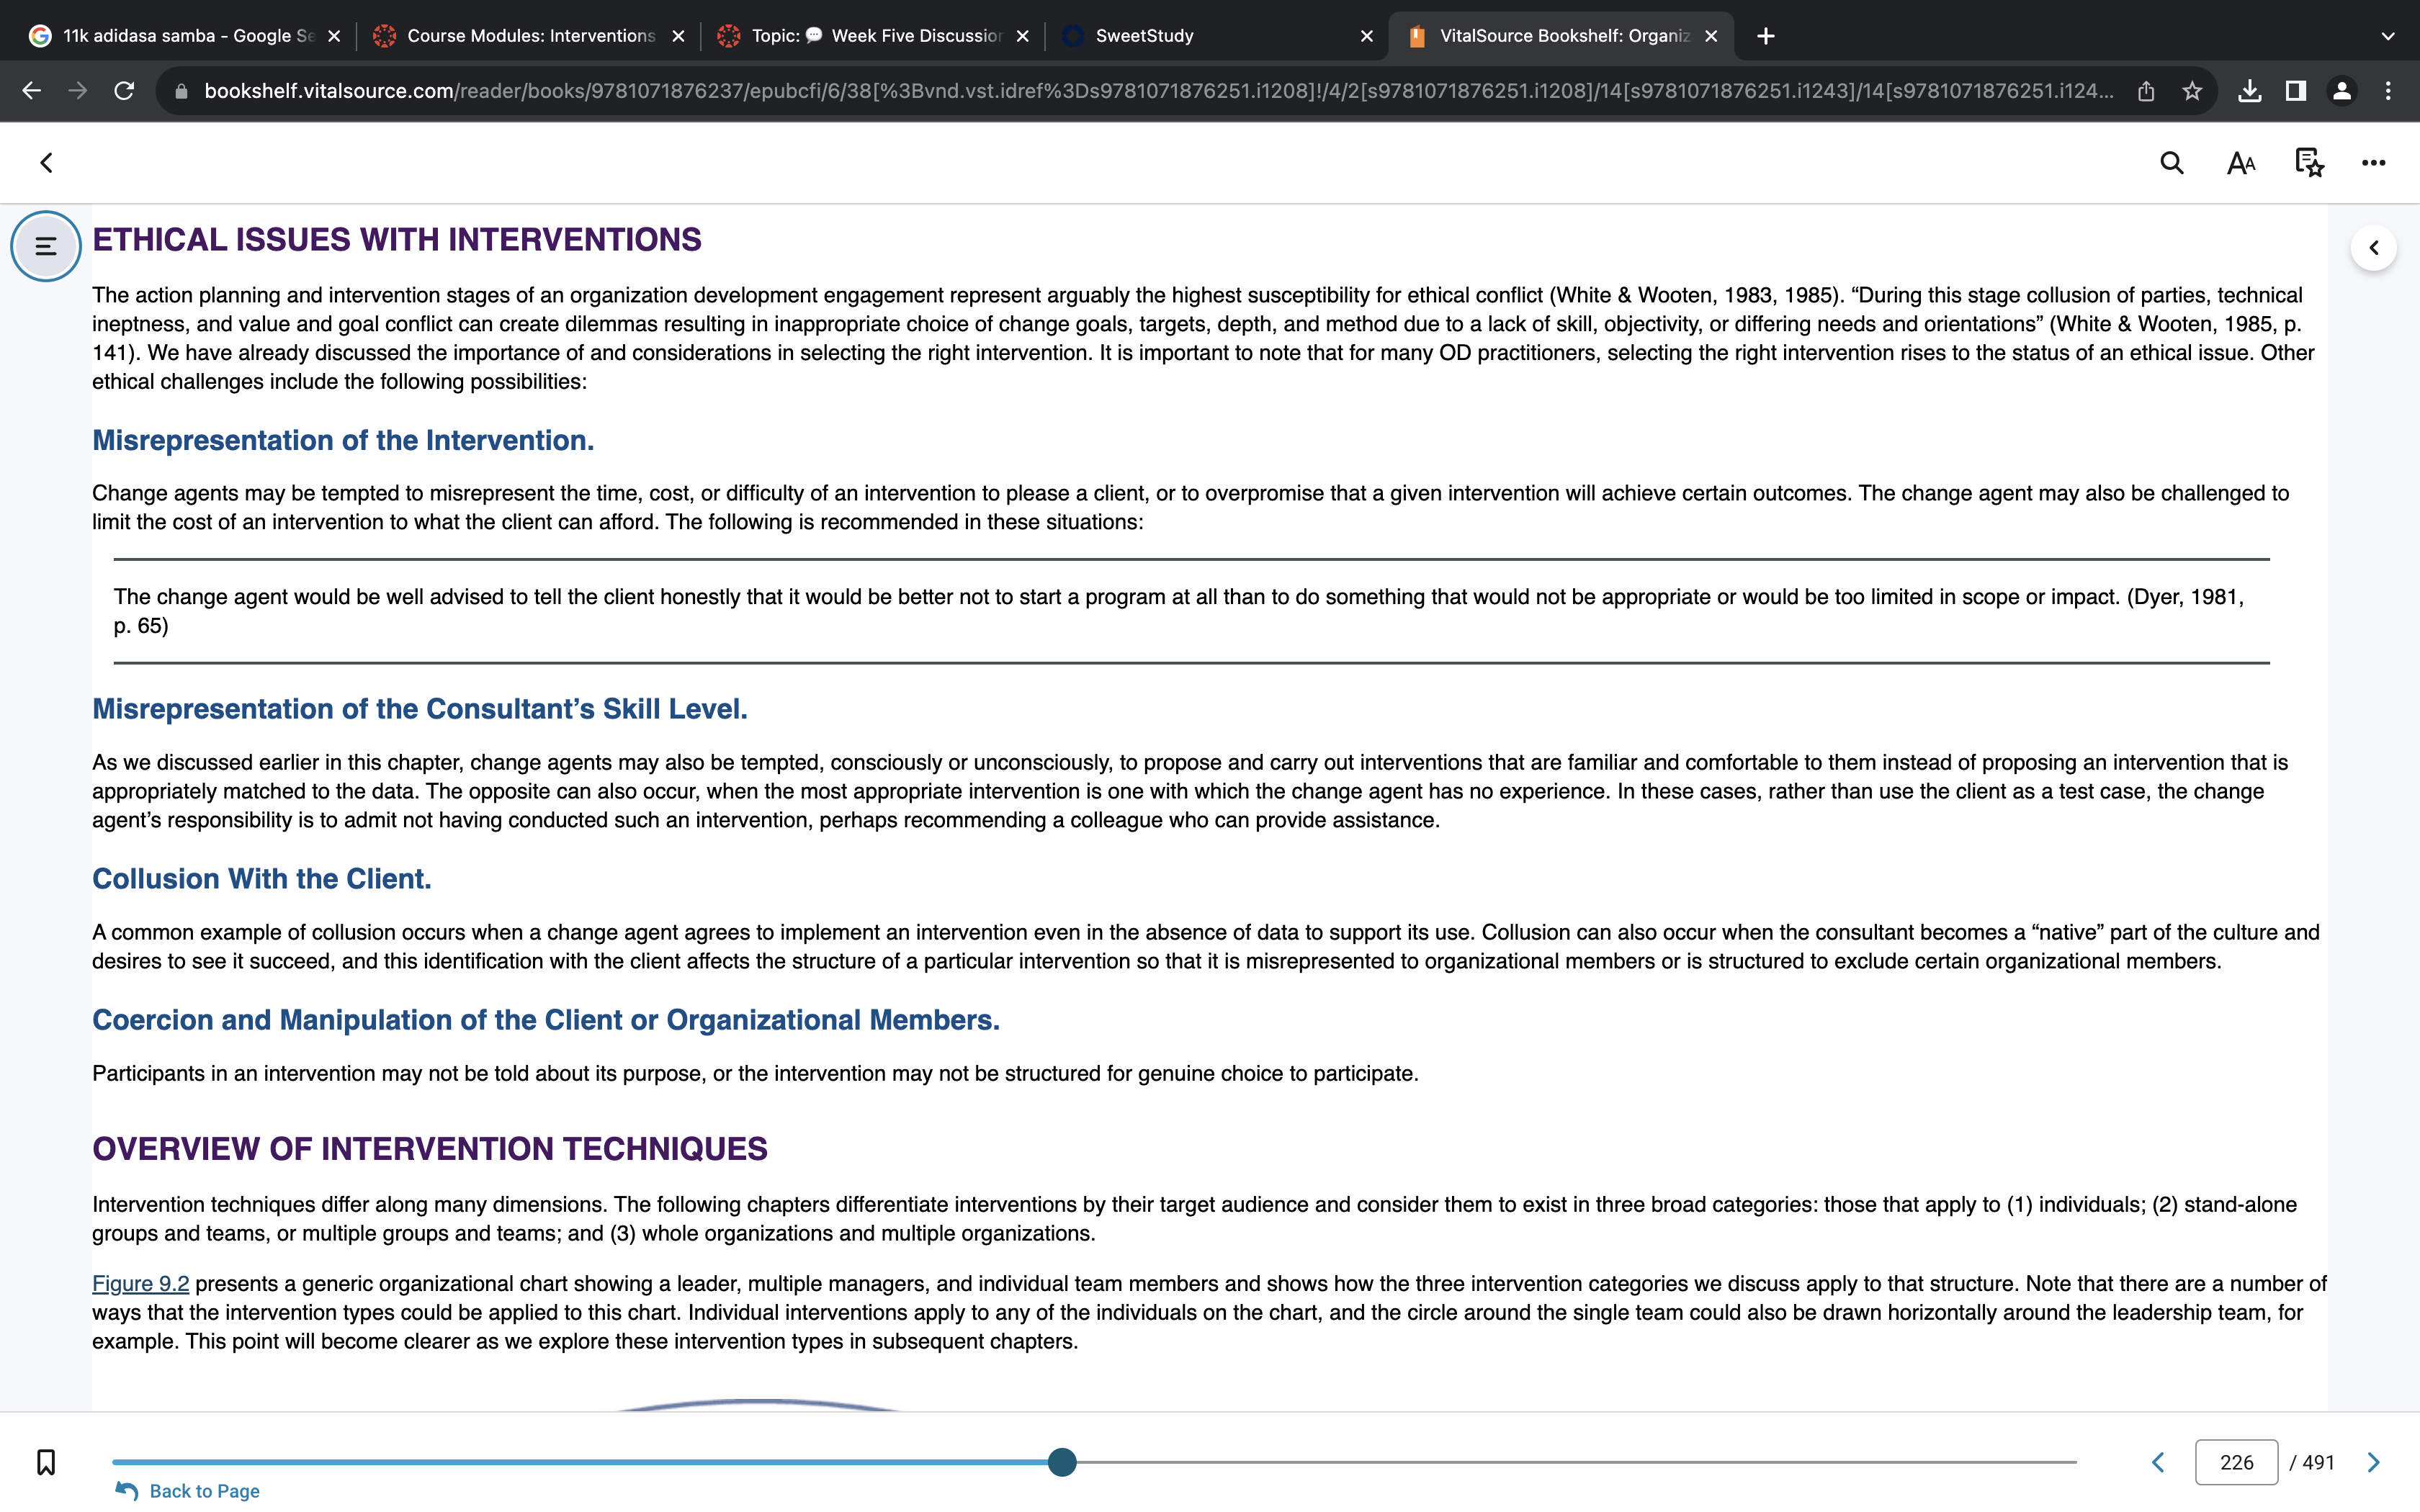Viewport: 2420px width, 1512px height.
Task: Close the Week Five Discussion tab
Action: click(x=1022, y=36)
